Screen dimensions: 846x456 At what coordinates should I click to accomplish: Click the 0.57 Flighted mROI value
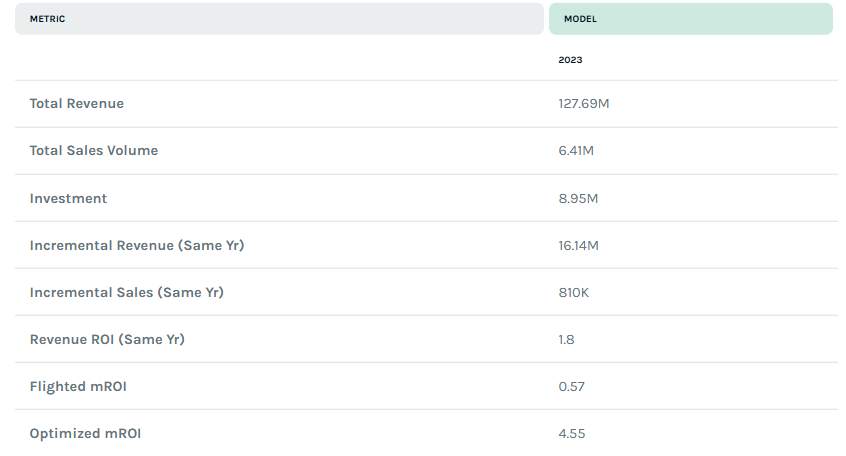click(571, 386)
